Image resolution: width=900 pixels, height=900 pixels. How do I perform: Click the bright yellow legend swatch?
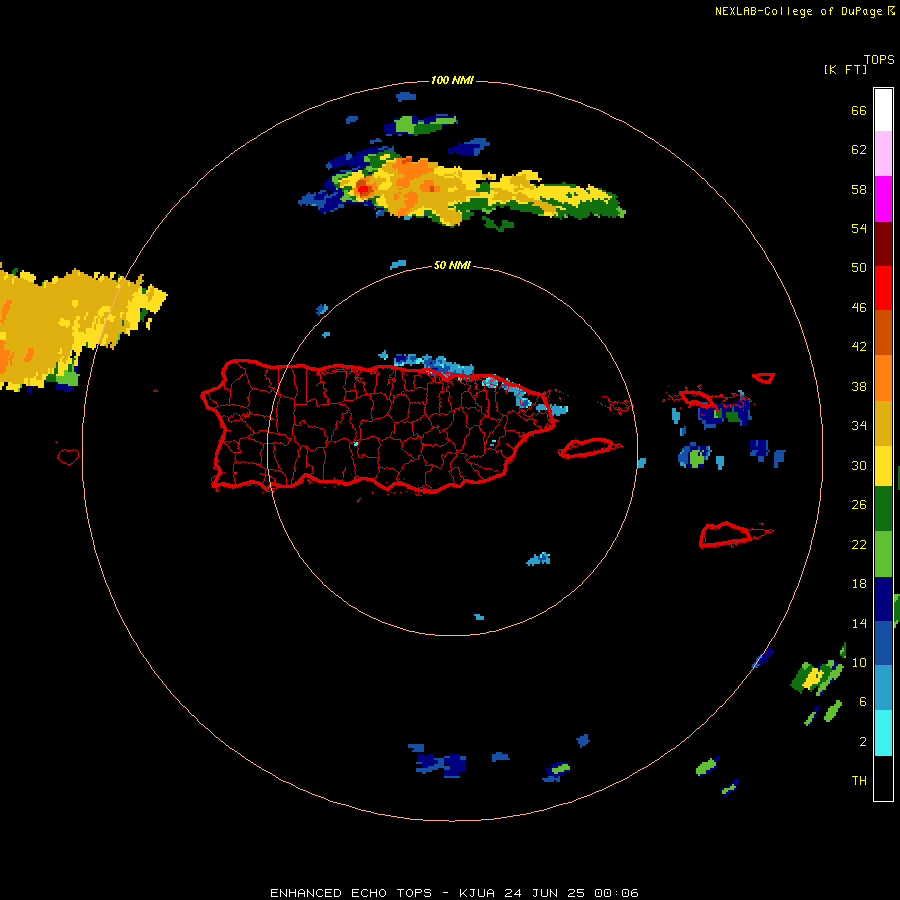[x=883, y=466]
